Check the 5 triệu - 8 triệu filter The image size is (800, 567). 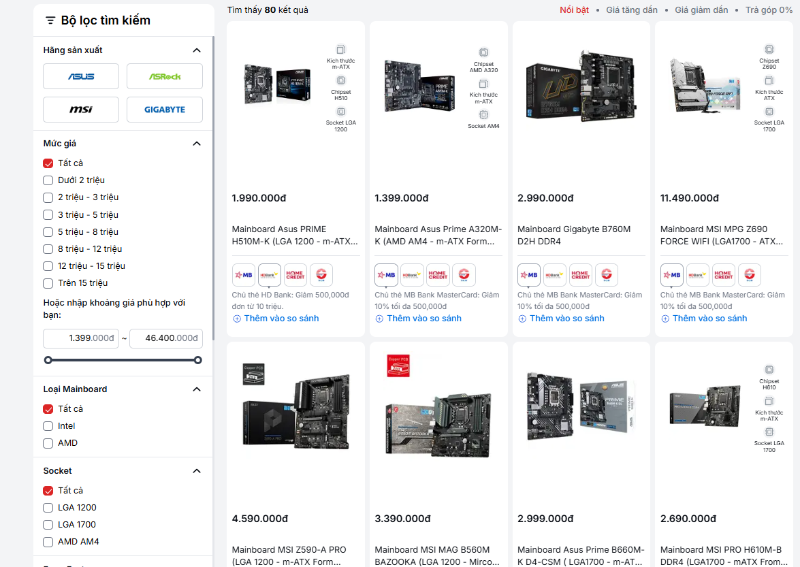pos(48,232)
